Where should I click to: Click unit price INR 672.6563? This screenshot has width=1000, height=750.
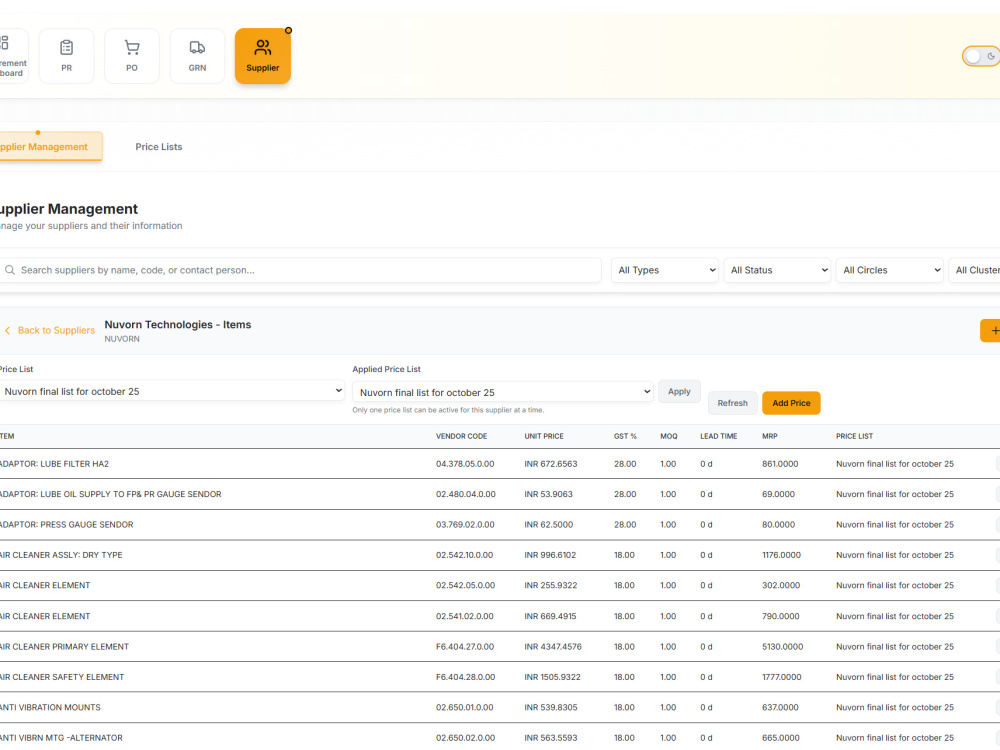point(550,464)
